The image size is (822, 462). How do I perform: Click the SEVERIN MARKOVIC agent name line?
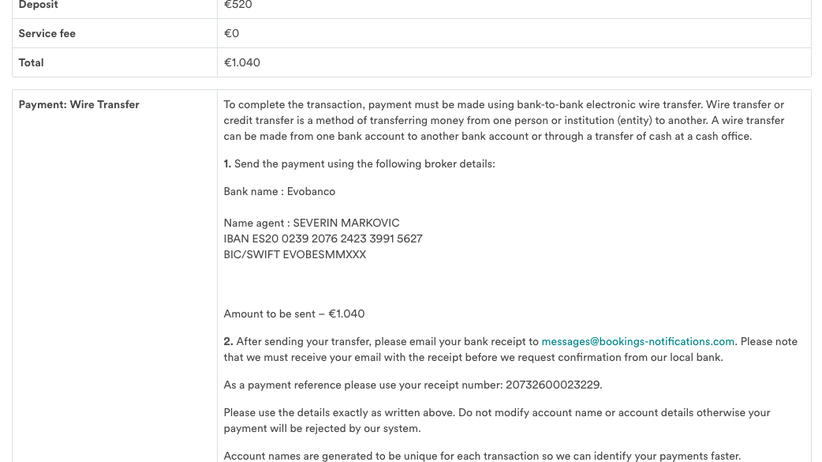point(311,224)
